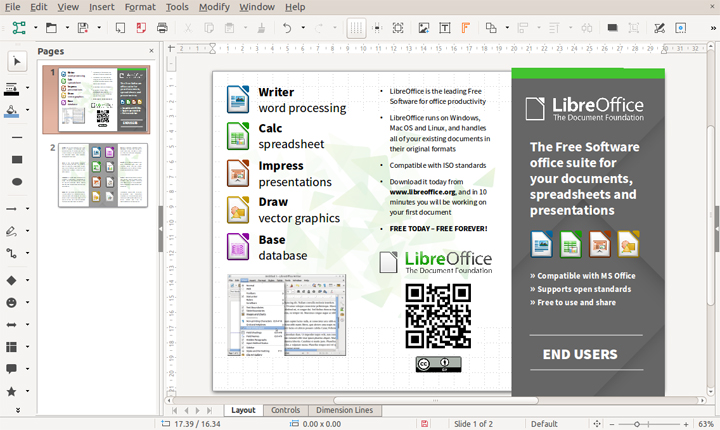
Task: Select the Block Arrows tool
Action: [x=11, y=325]
